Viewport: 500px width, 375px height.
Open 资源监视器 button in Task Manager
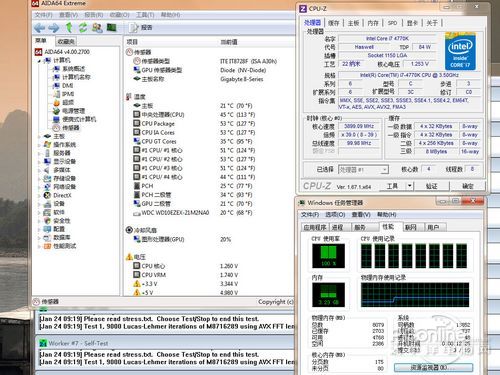433,367
